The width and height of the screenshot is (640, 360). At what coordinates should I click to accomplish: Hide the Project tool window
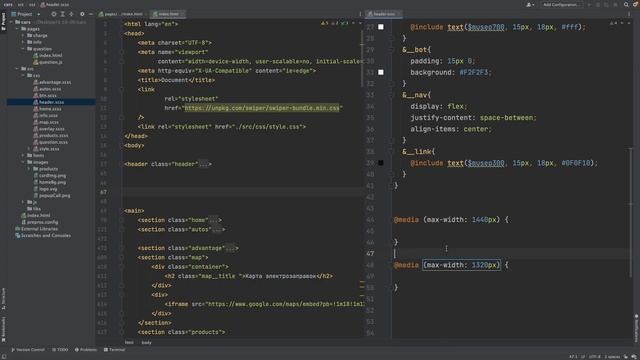(91, 14)
